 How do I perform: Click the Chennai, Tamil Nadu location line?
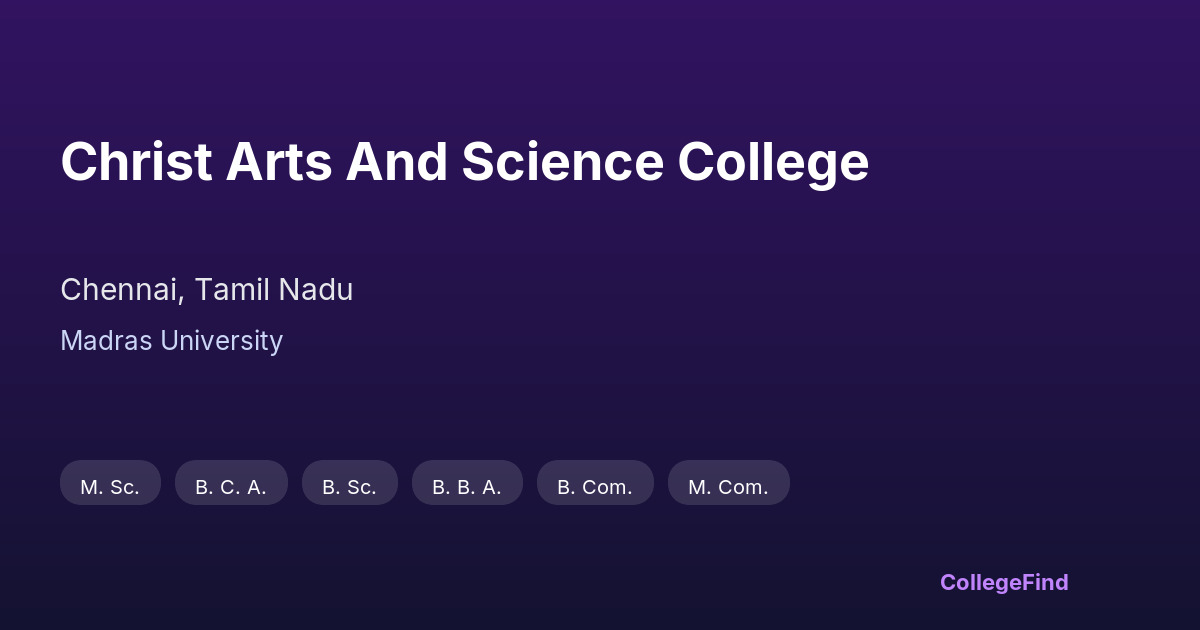[x=206, y=290]
